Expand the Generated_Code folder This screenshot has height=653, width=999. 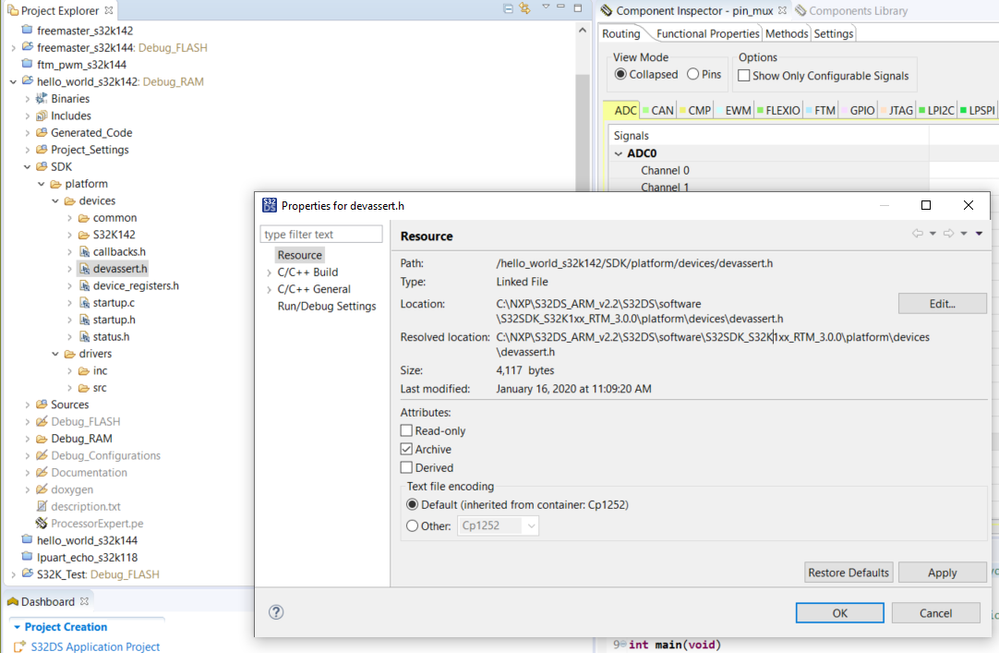27,133
